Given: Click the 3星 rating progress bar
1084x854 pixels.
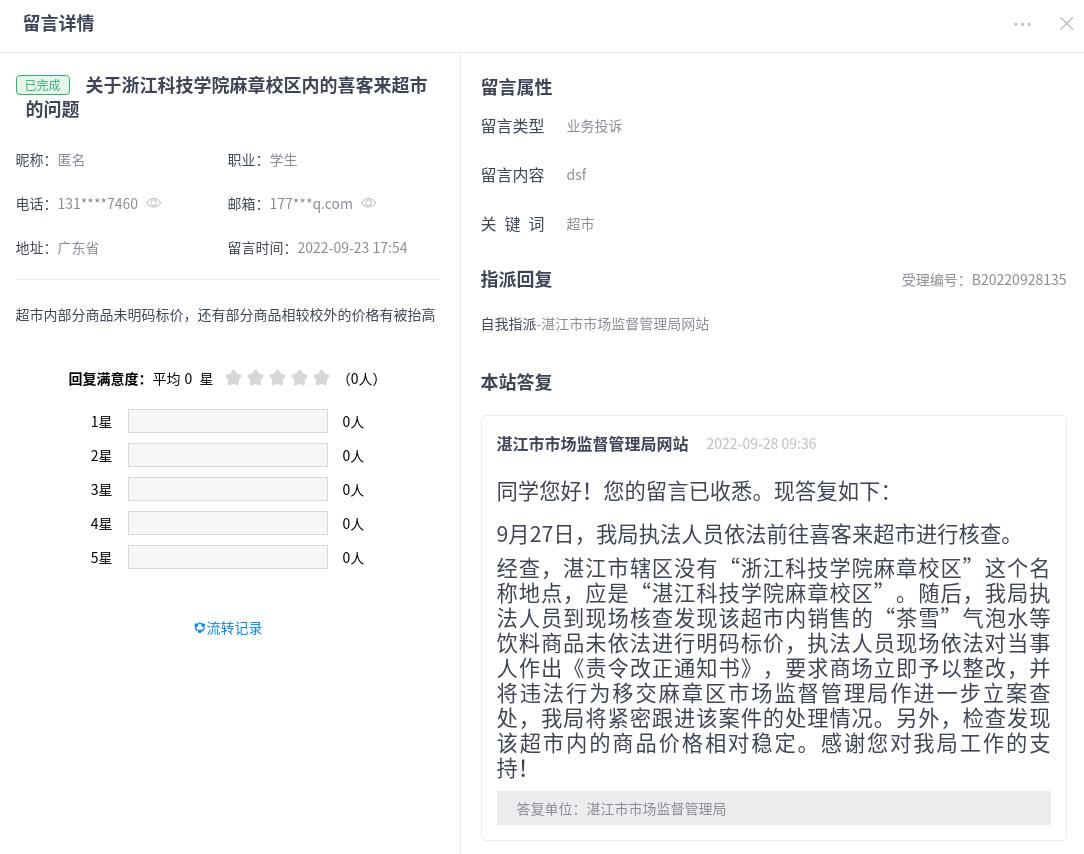Looking at the screenshot, I should click(228, 490).
